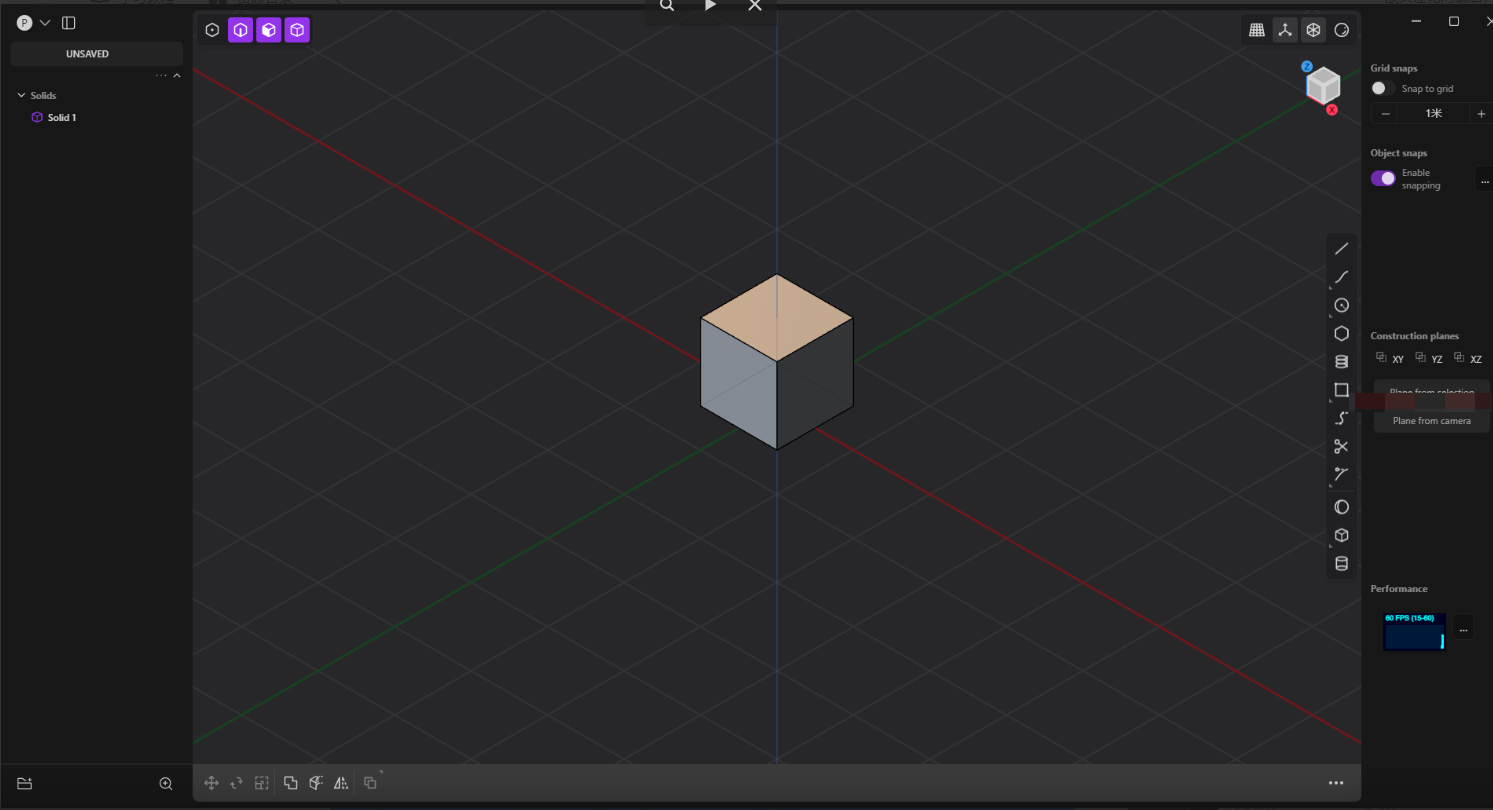Set the XY construction plane
1493x810 pixels.
(1390, 358)
